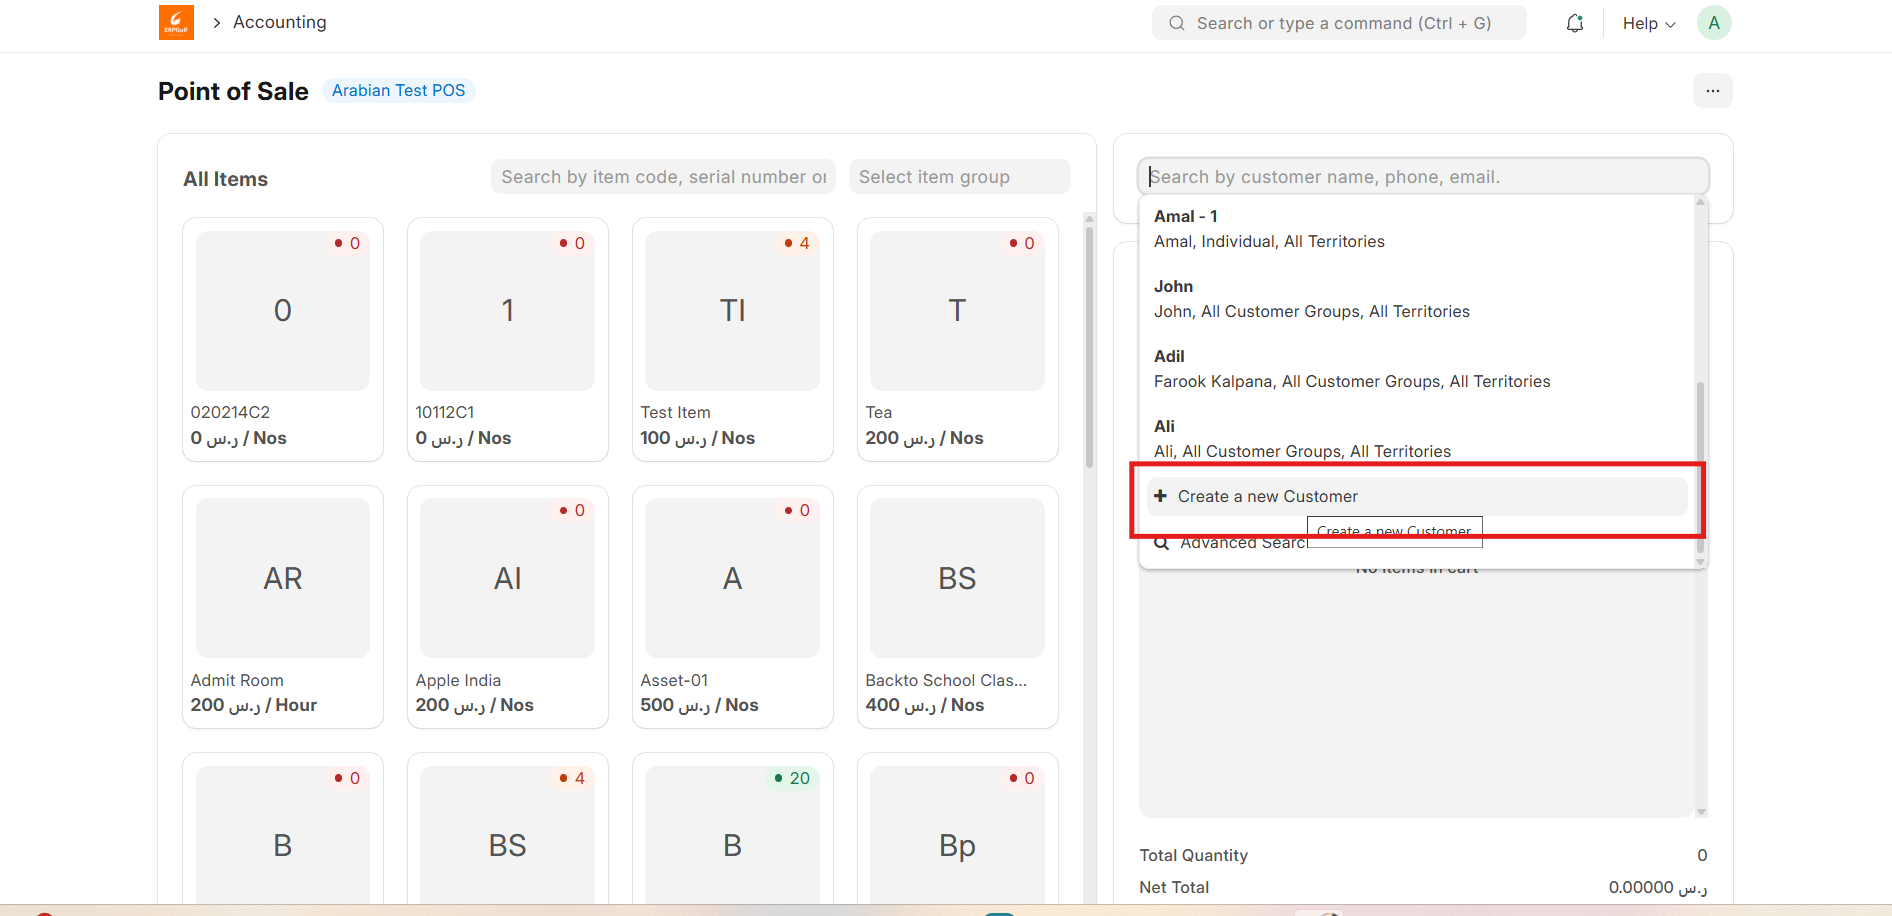Click Arabian Test POS profile badge
This screenshot has height=916, width=1892.
point(399,90)
